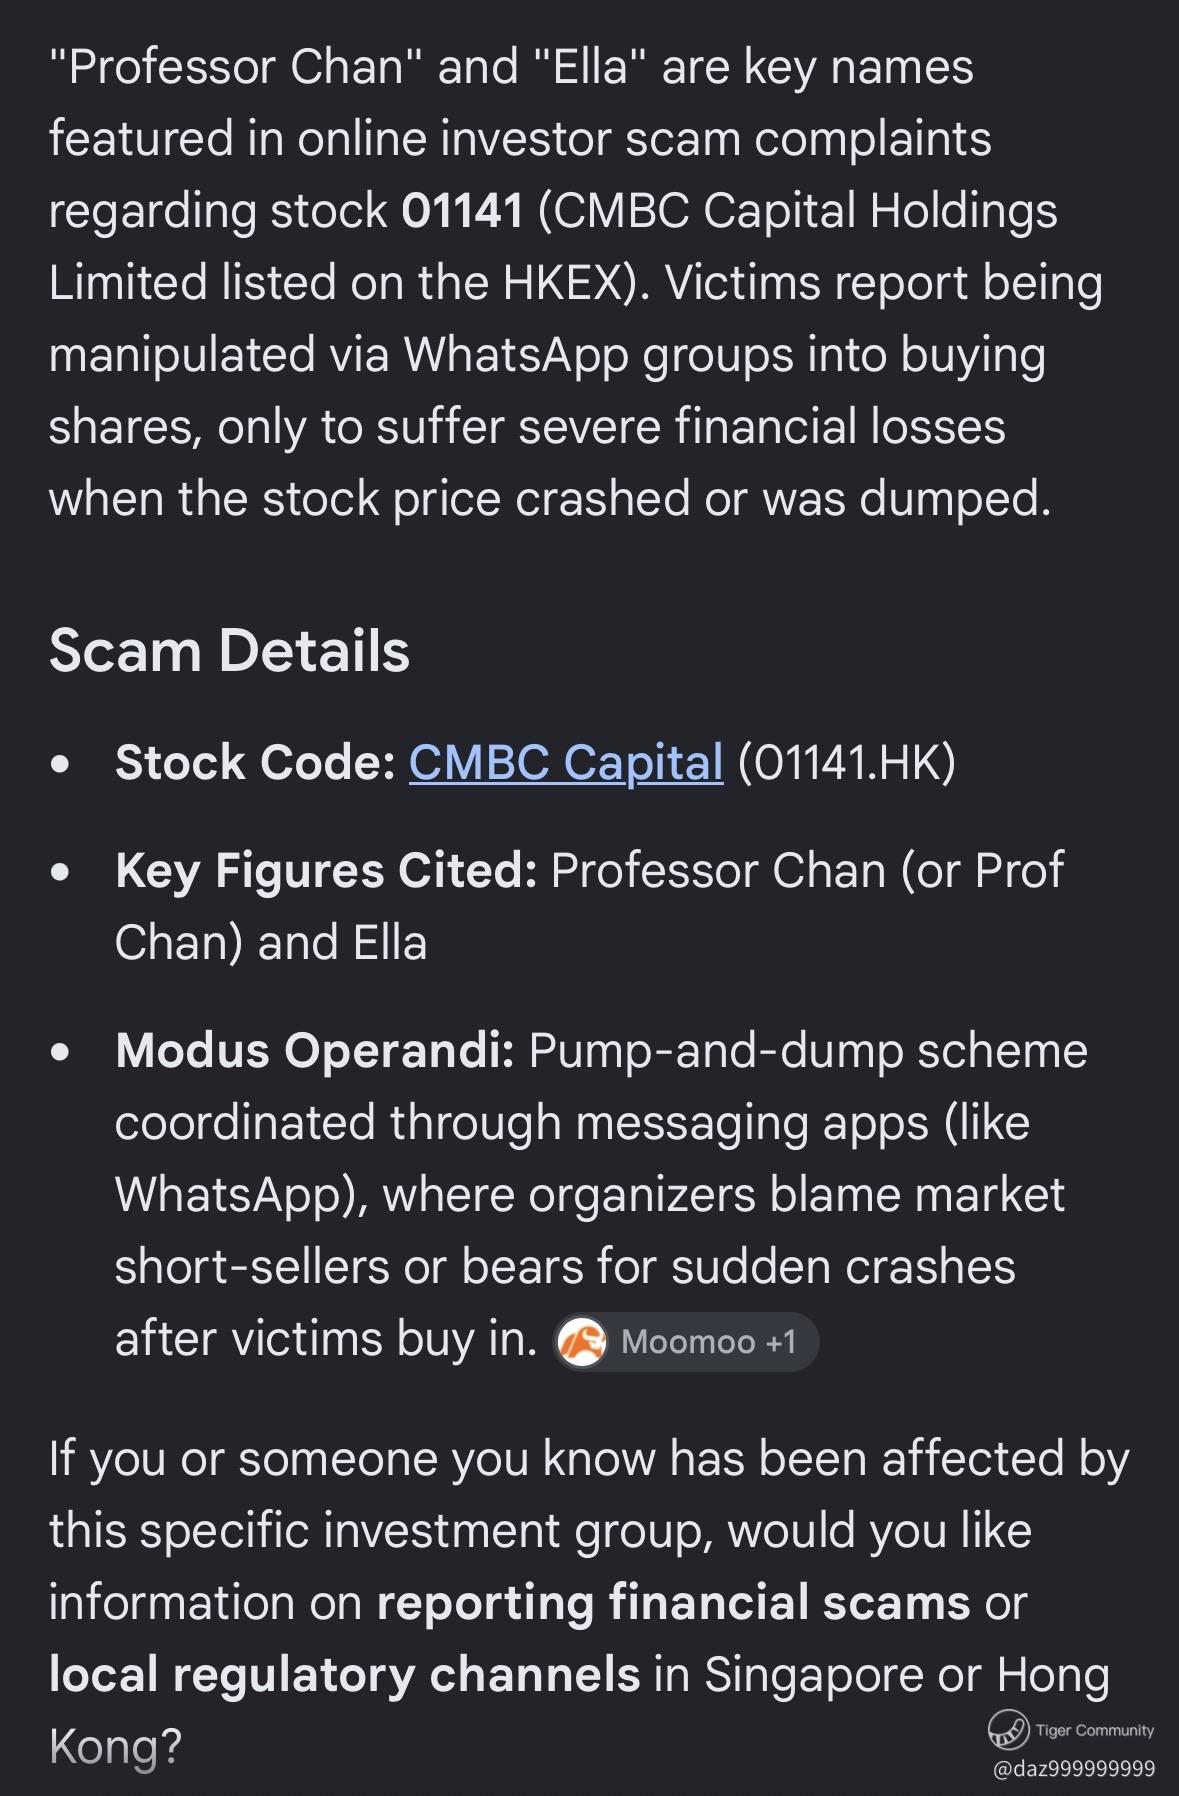Select the @daz999999999 username watermark
Viewport: 1179px width, 1796px height.
pyautogui.click(x=1073, y=1769)
